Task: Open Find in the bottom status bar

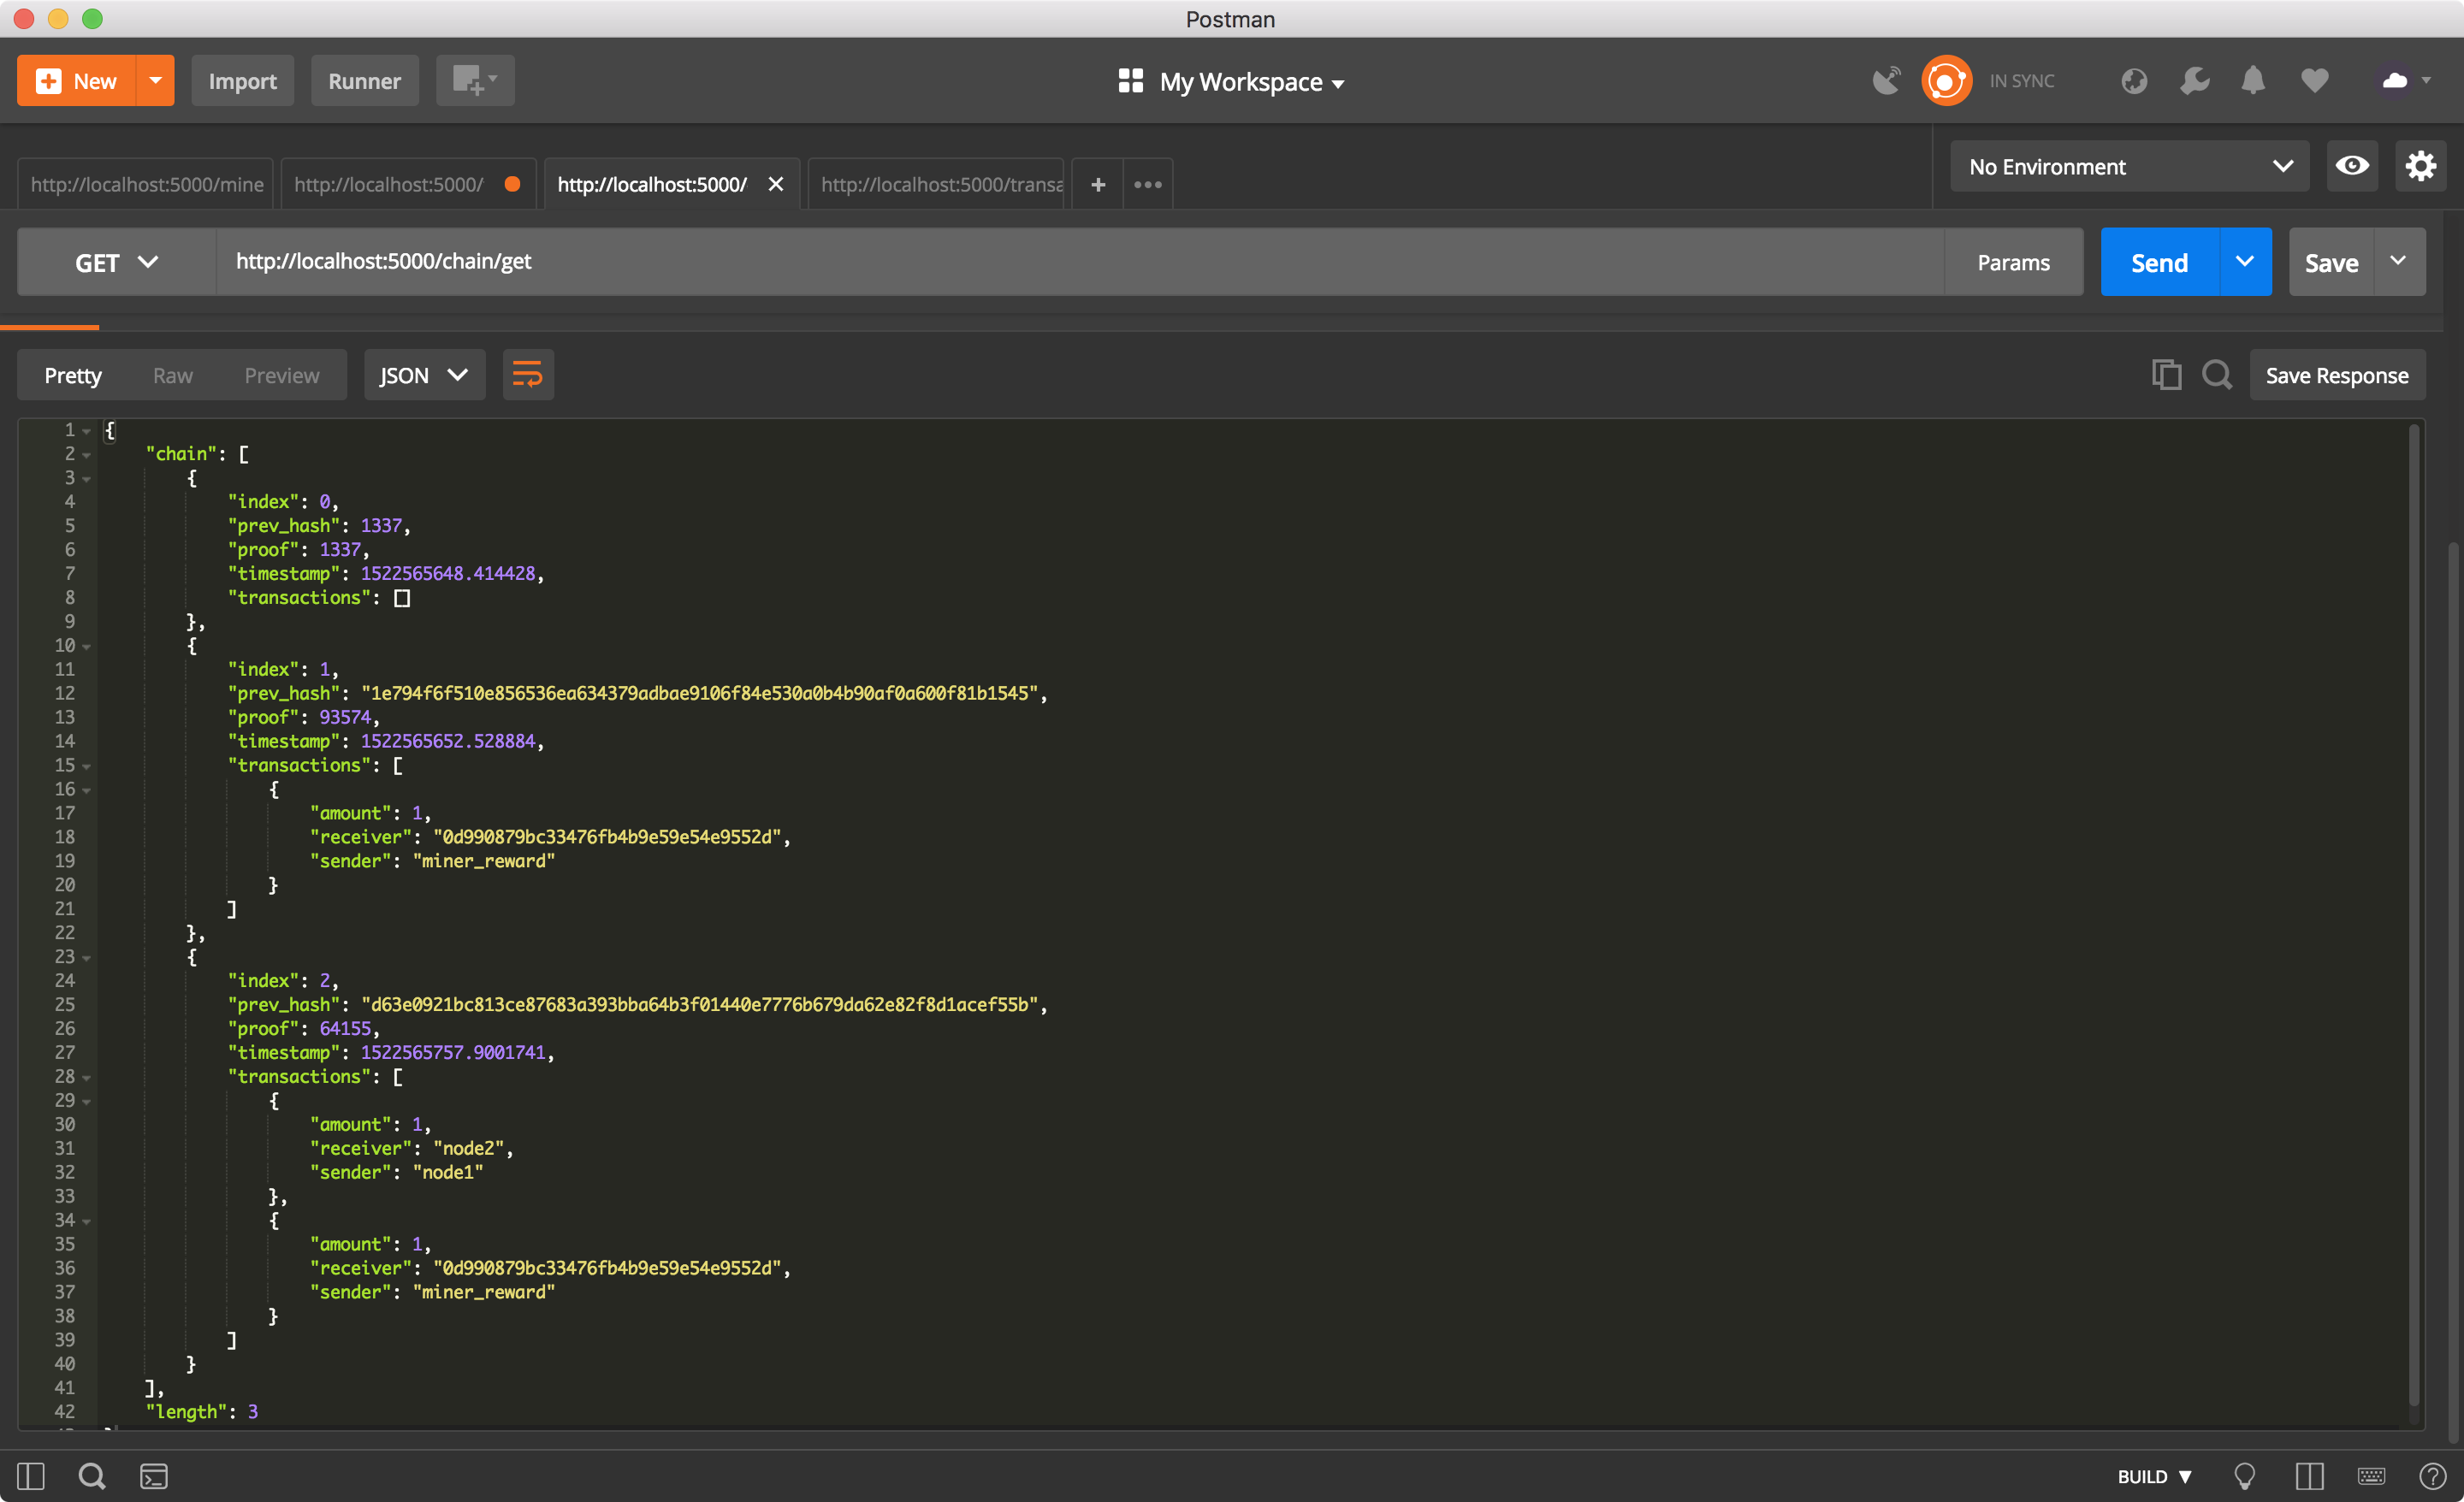Action: (92, 1476)
